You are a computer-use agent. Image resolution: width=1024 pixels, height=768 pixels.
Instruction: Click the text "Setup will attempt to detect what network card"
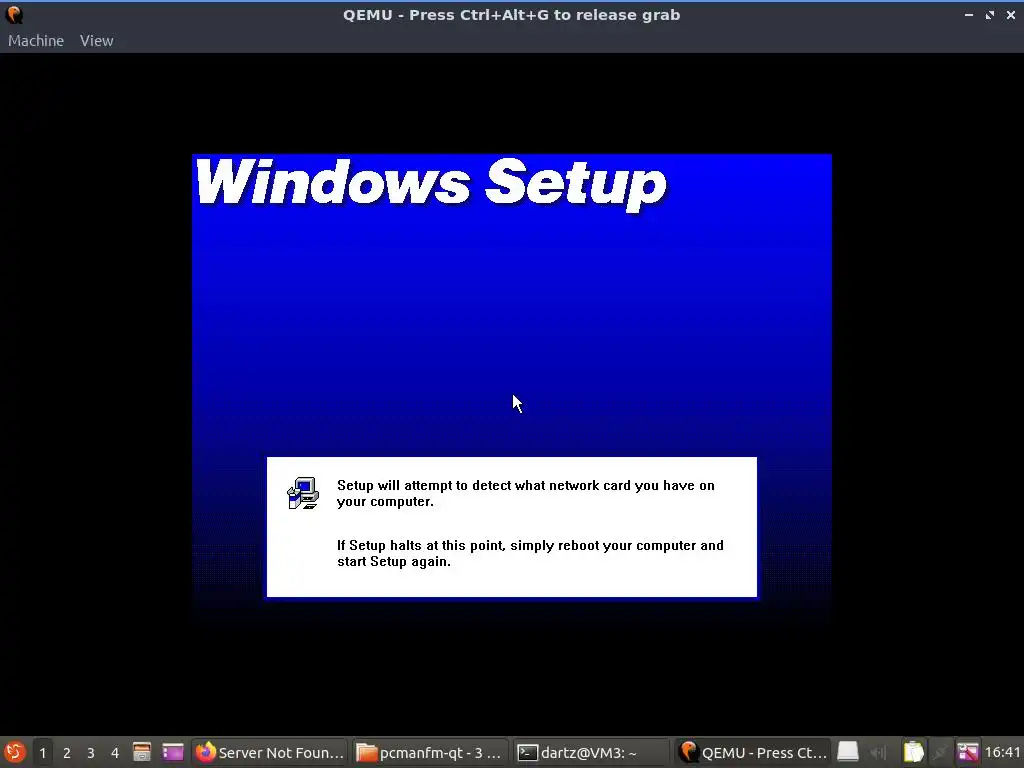pos(484,485)
